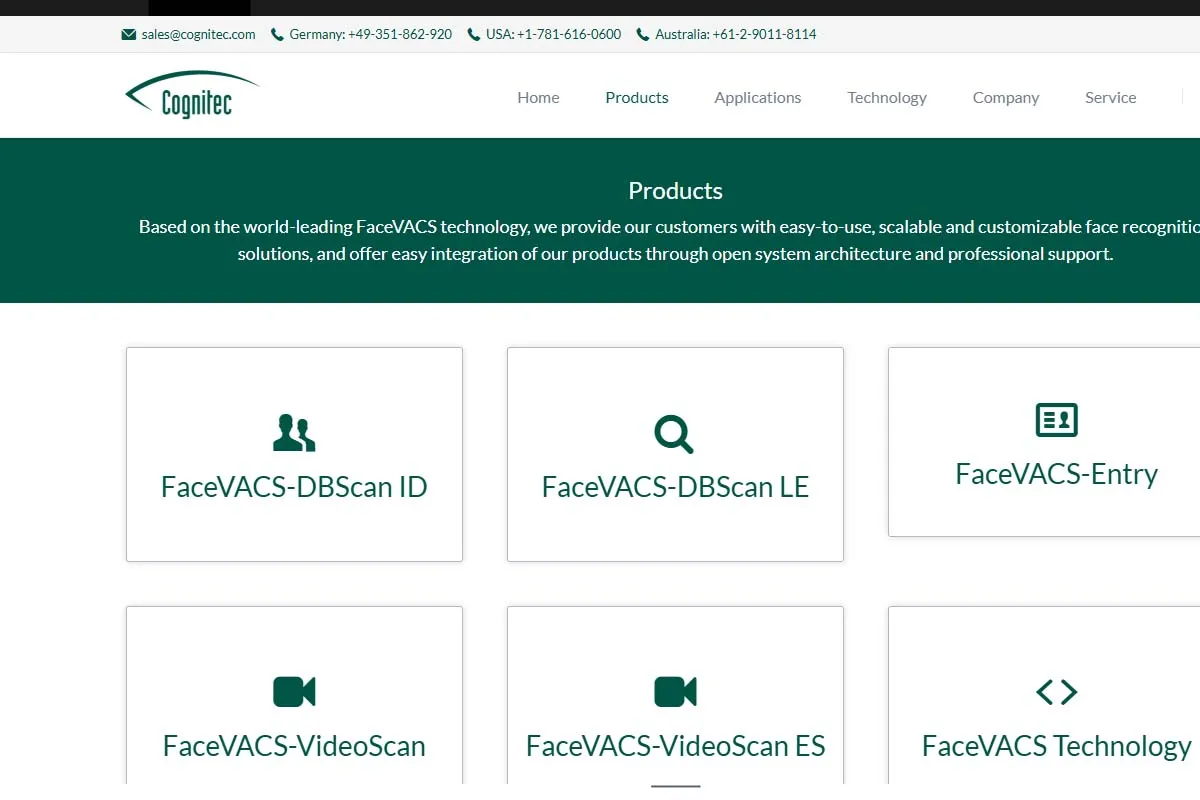The height and width of the screenshot is (800, 1200).
Task: Open the FaceVACS-VideoScan ES title
Action: tap(676, 746)
